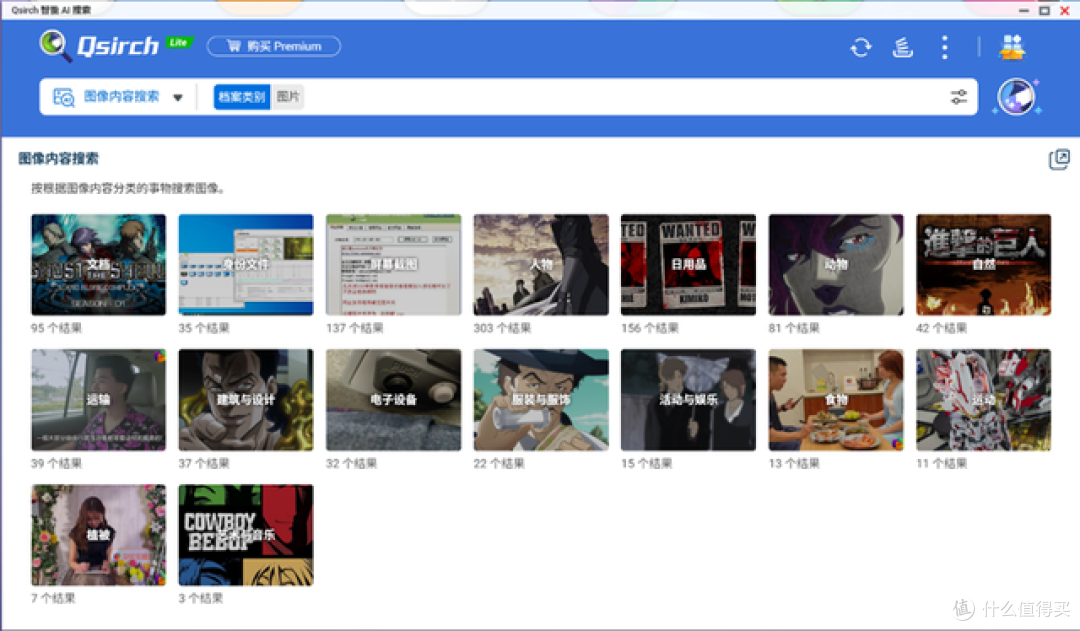Open the 动物 category thumbnail
The image size is (1080, 631).
(836, 265)
